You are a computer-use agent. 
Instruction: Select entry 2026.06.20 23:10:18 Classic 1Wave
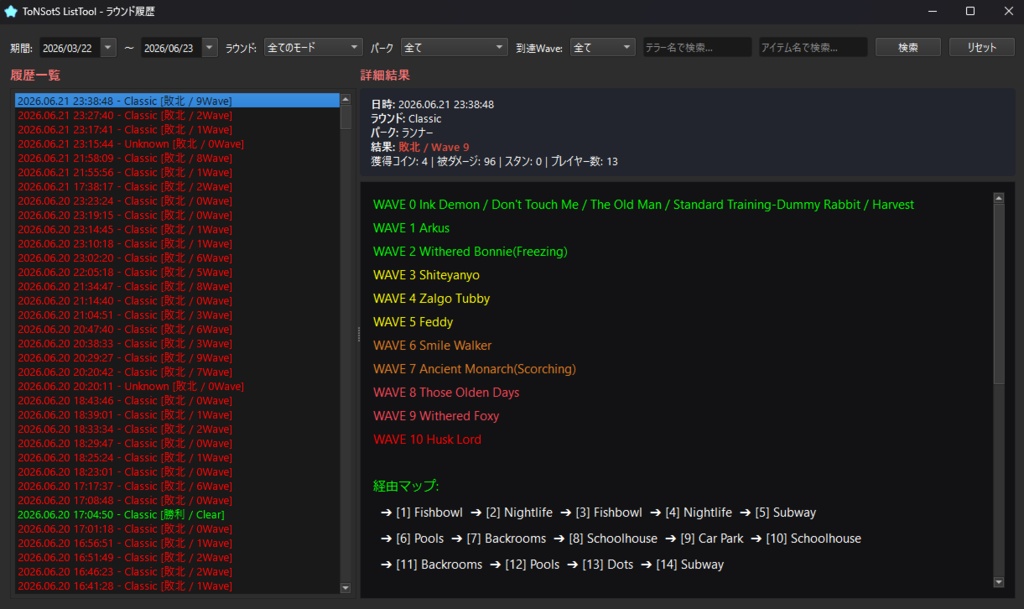[177, 243]
